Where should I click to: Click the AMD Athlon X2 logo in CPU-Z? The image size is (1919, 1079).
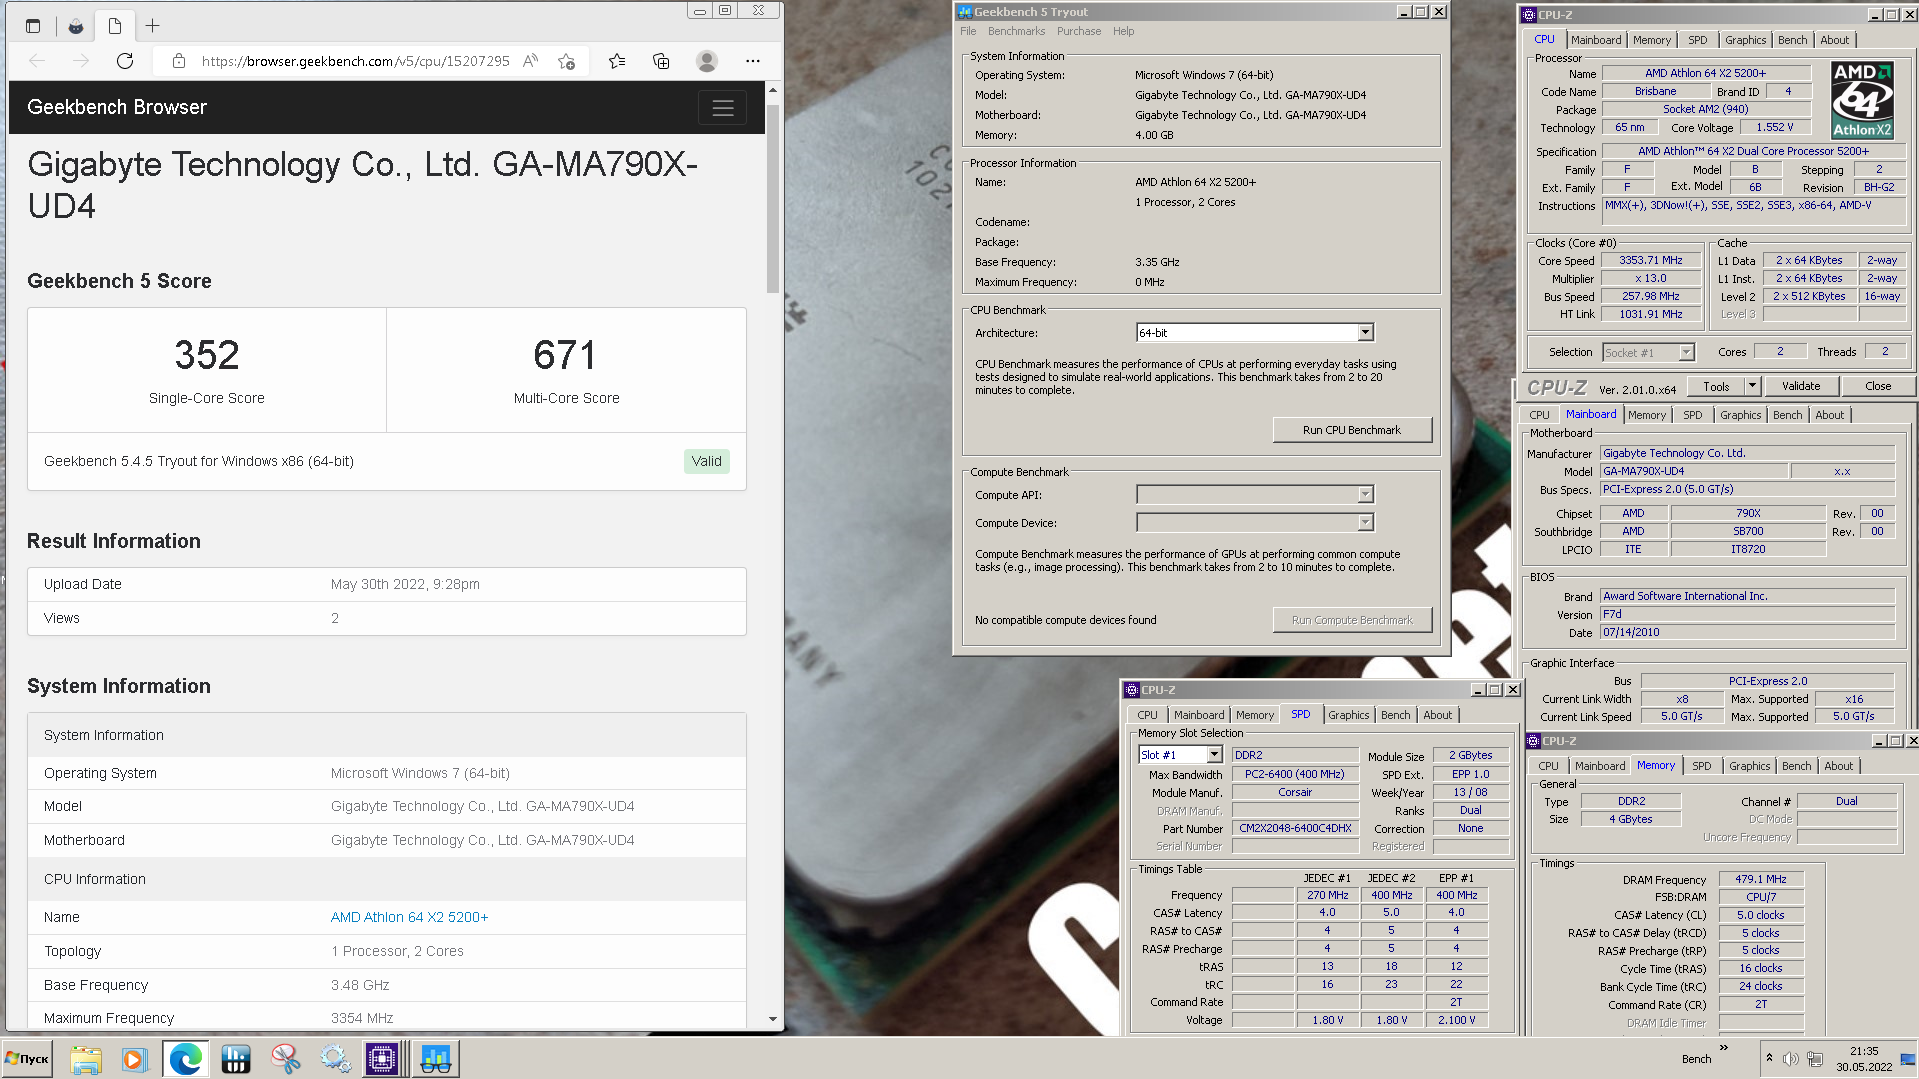pos(1862,100)
